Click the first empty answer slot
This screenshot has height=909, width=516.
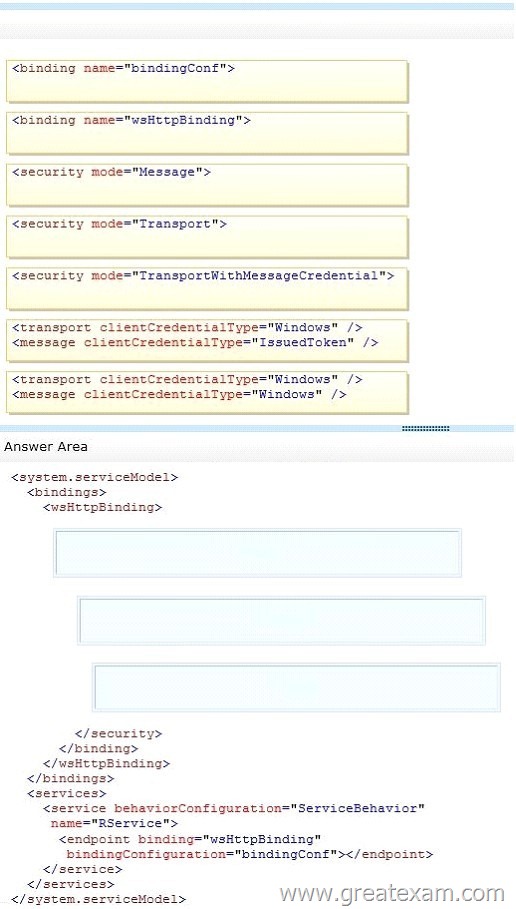pos(257,552)
